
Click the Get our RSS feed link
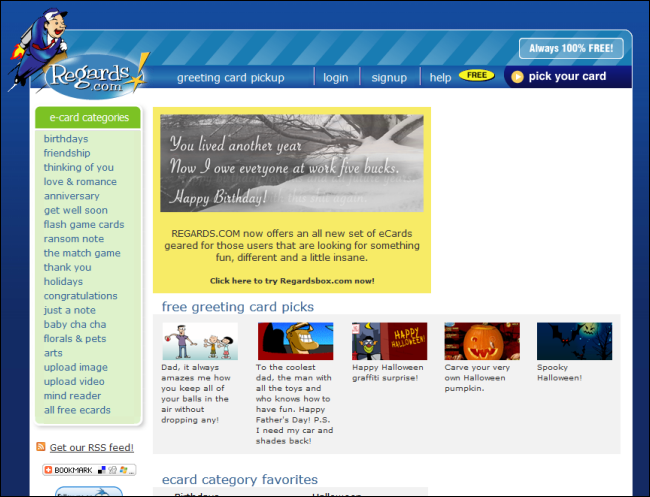(92, 448)
